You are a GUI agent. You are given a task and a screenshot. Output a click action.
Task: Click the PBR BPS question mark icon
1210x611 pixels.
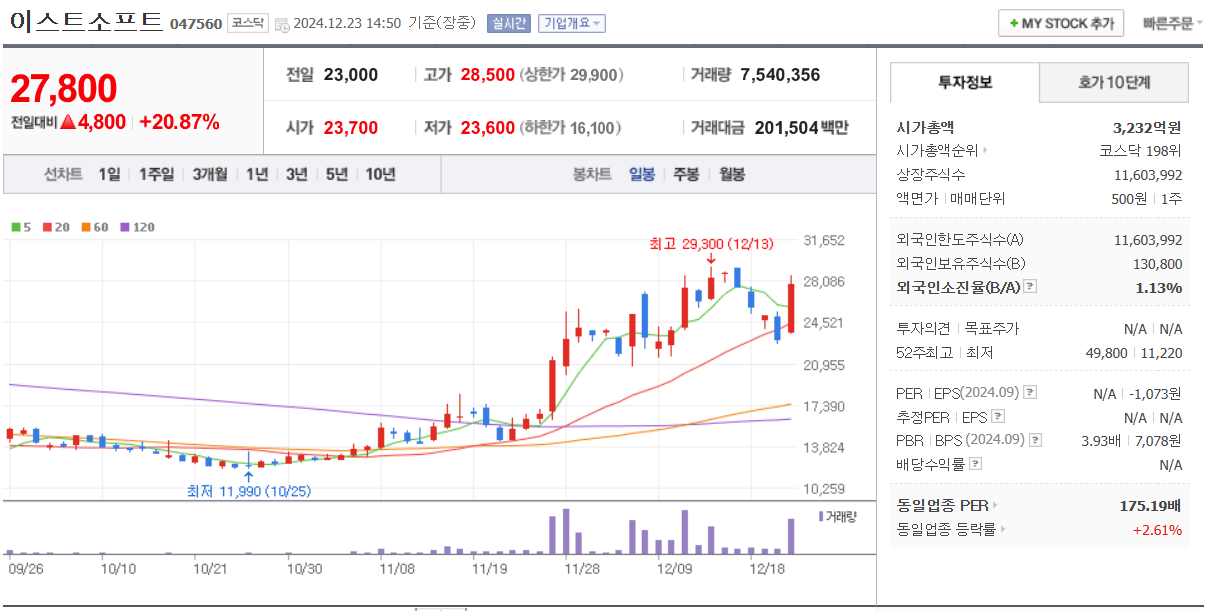(1034, 440)
